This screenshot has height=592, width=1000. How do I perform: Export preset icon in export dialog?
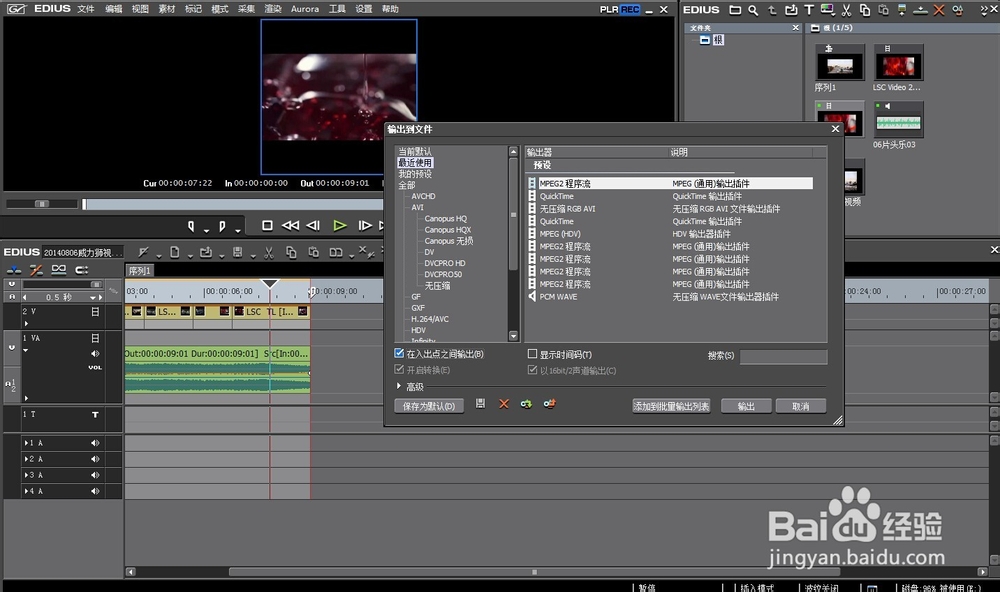[x=549, y=404]
